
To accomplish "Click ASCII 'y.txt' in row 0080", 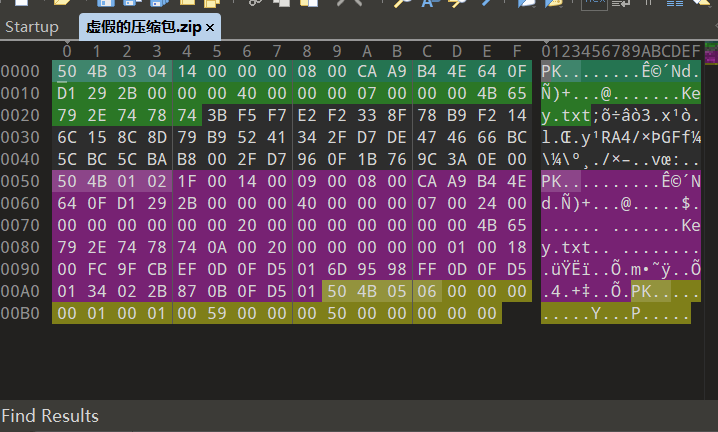I will (566, 247).
